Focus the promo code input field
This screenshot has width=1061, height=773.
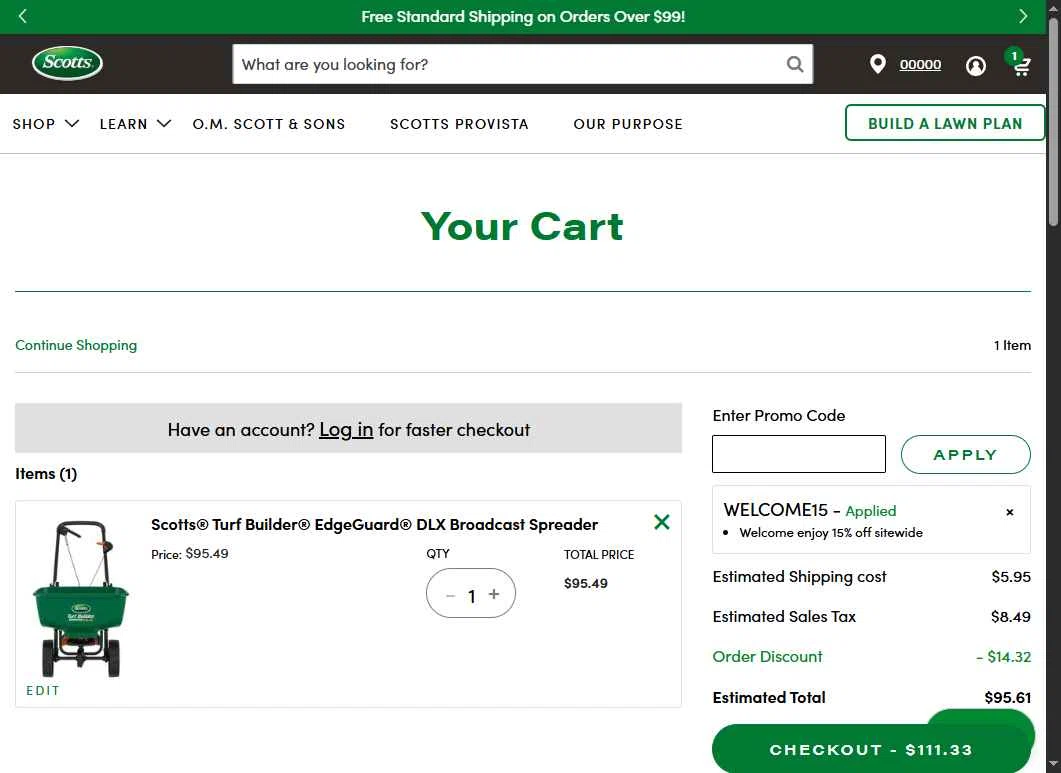coord(798,454)
